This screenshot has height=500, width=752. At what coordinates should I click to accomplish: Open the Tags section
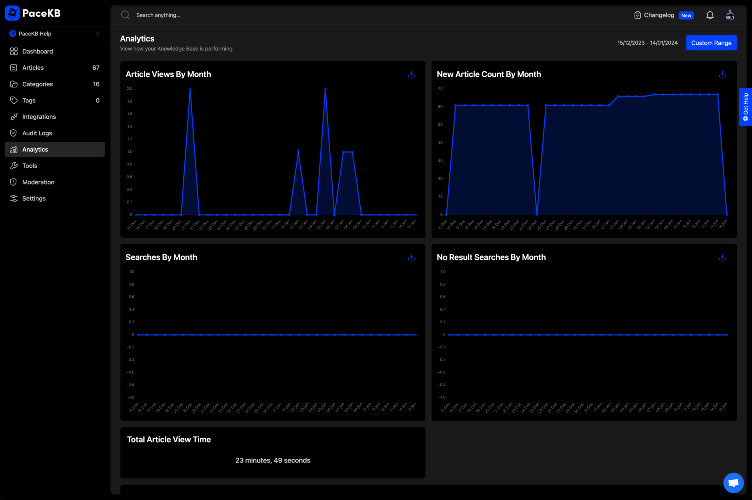55,100
